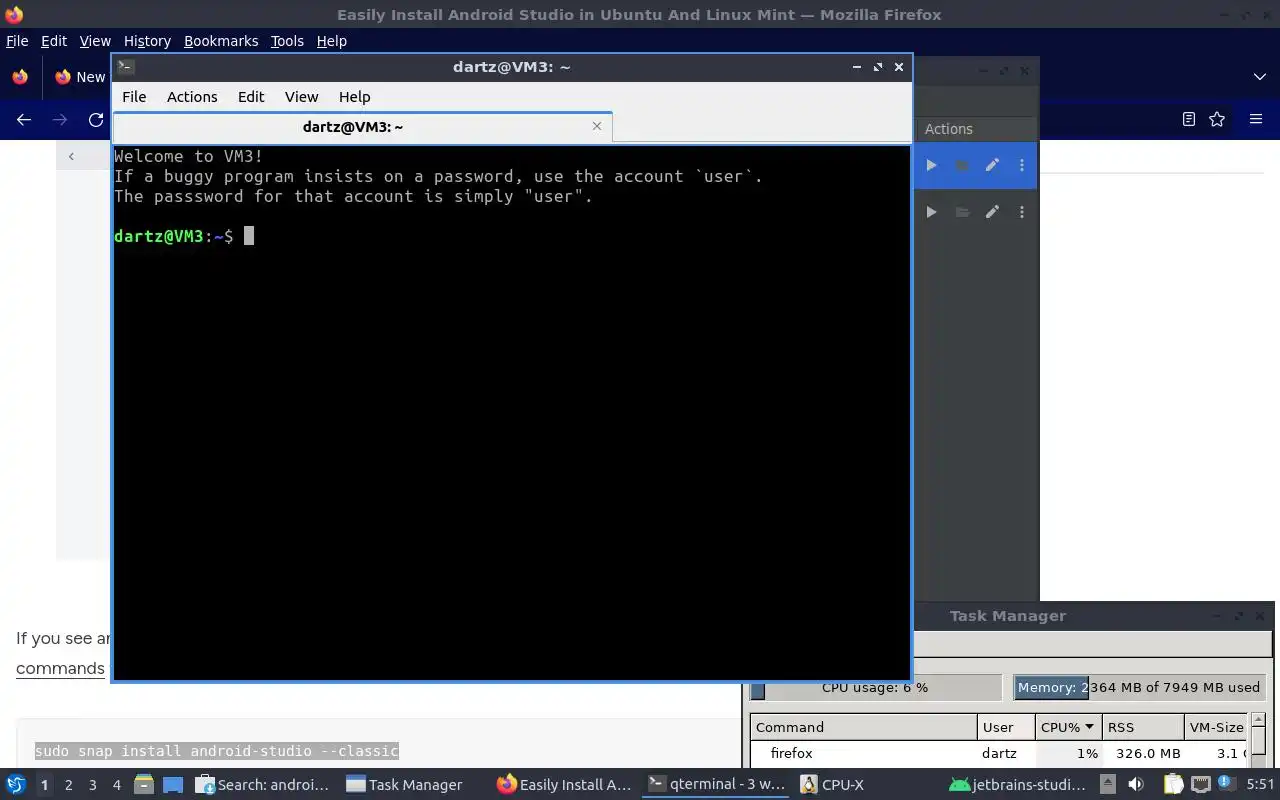
Task: Open the Help menu in qterminal
Action: (x=354, y=97)
